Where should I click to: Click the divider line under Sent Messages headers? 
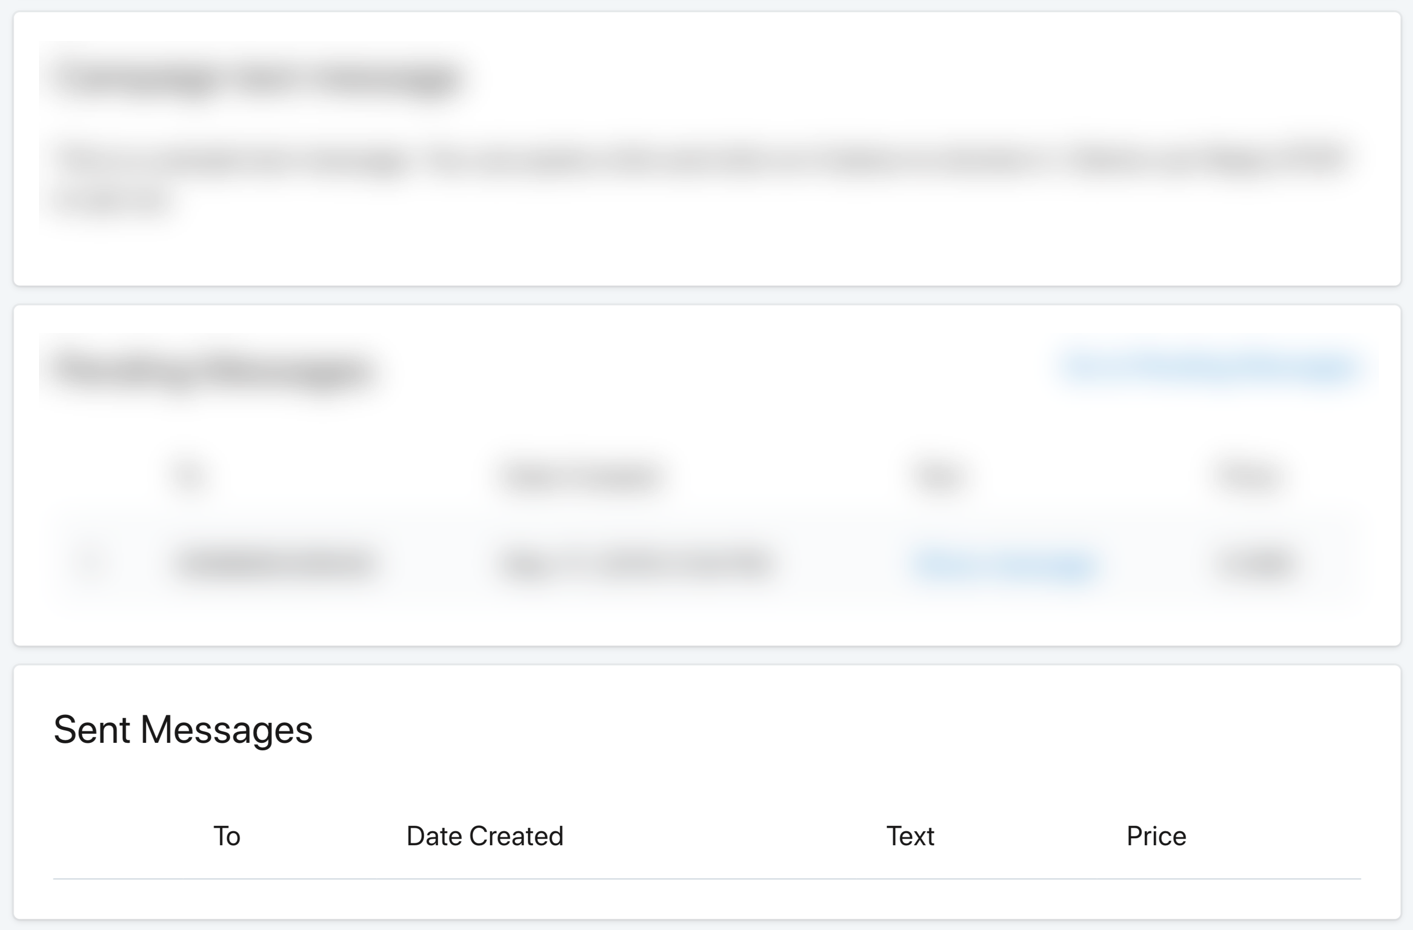coord(707,879)
